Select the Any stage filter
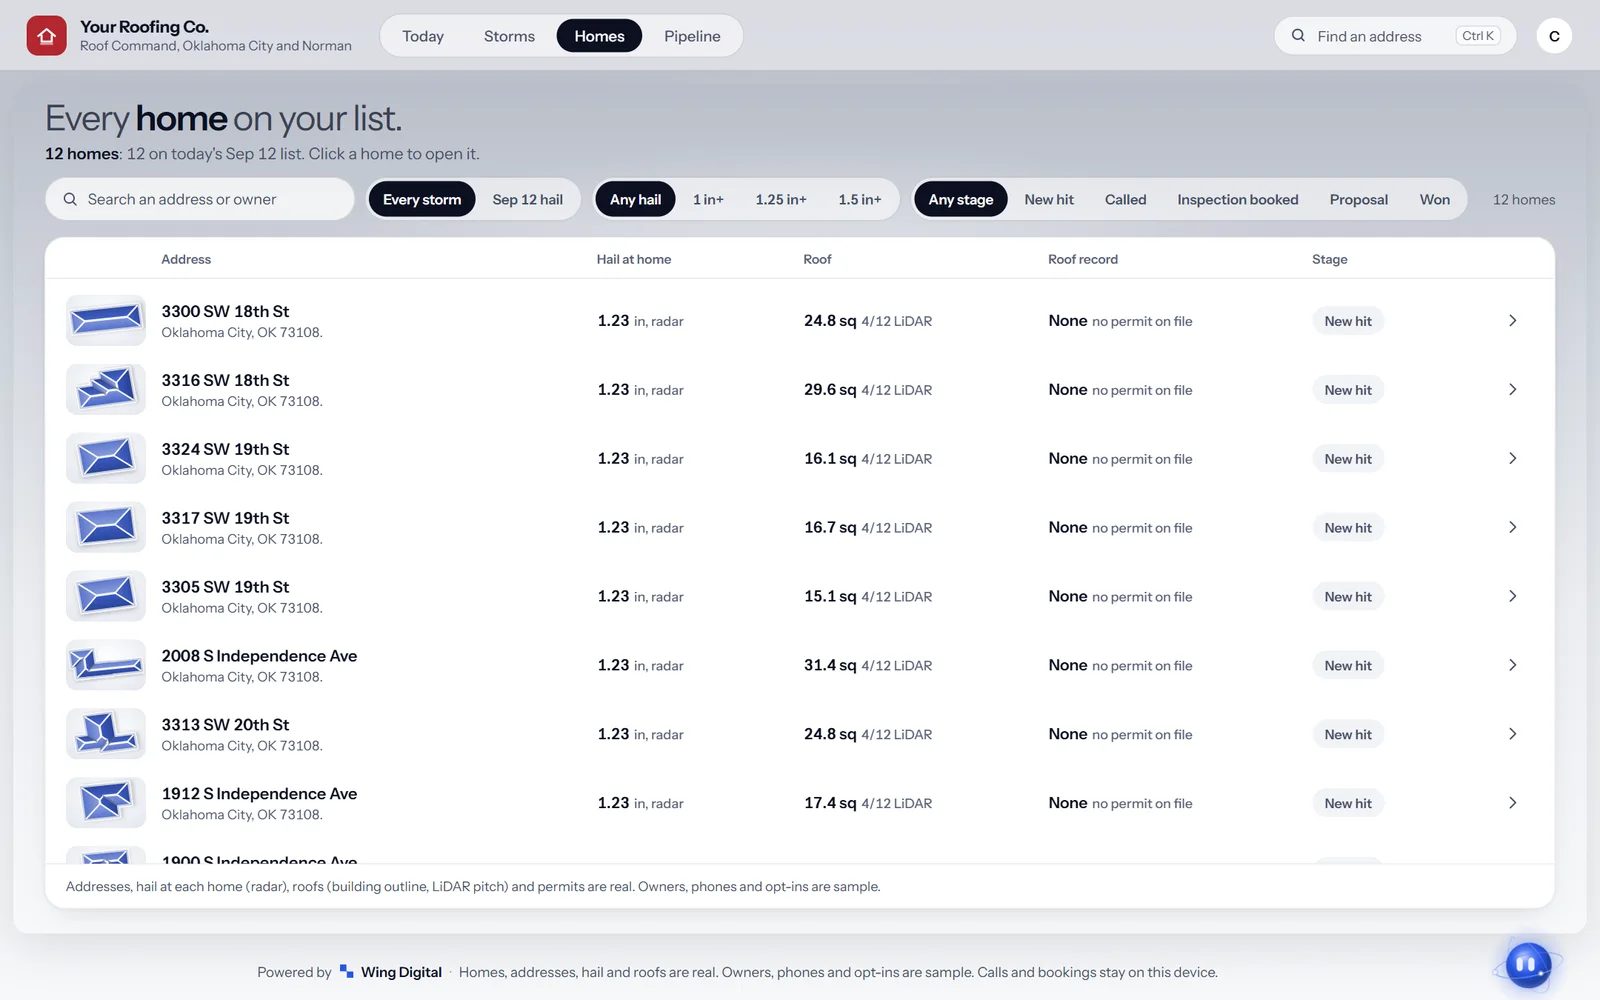Screen dimensions: 1600x1000 point(961,199)
